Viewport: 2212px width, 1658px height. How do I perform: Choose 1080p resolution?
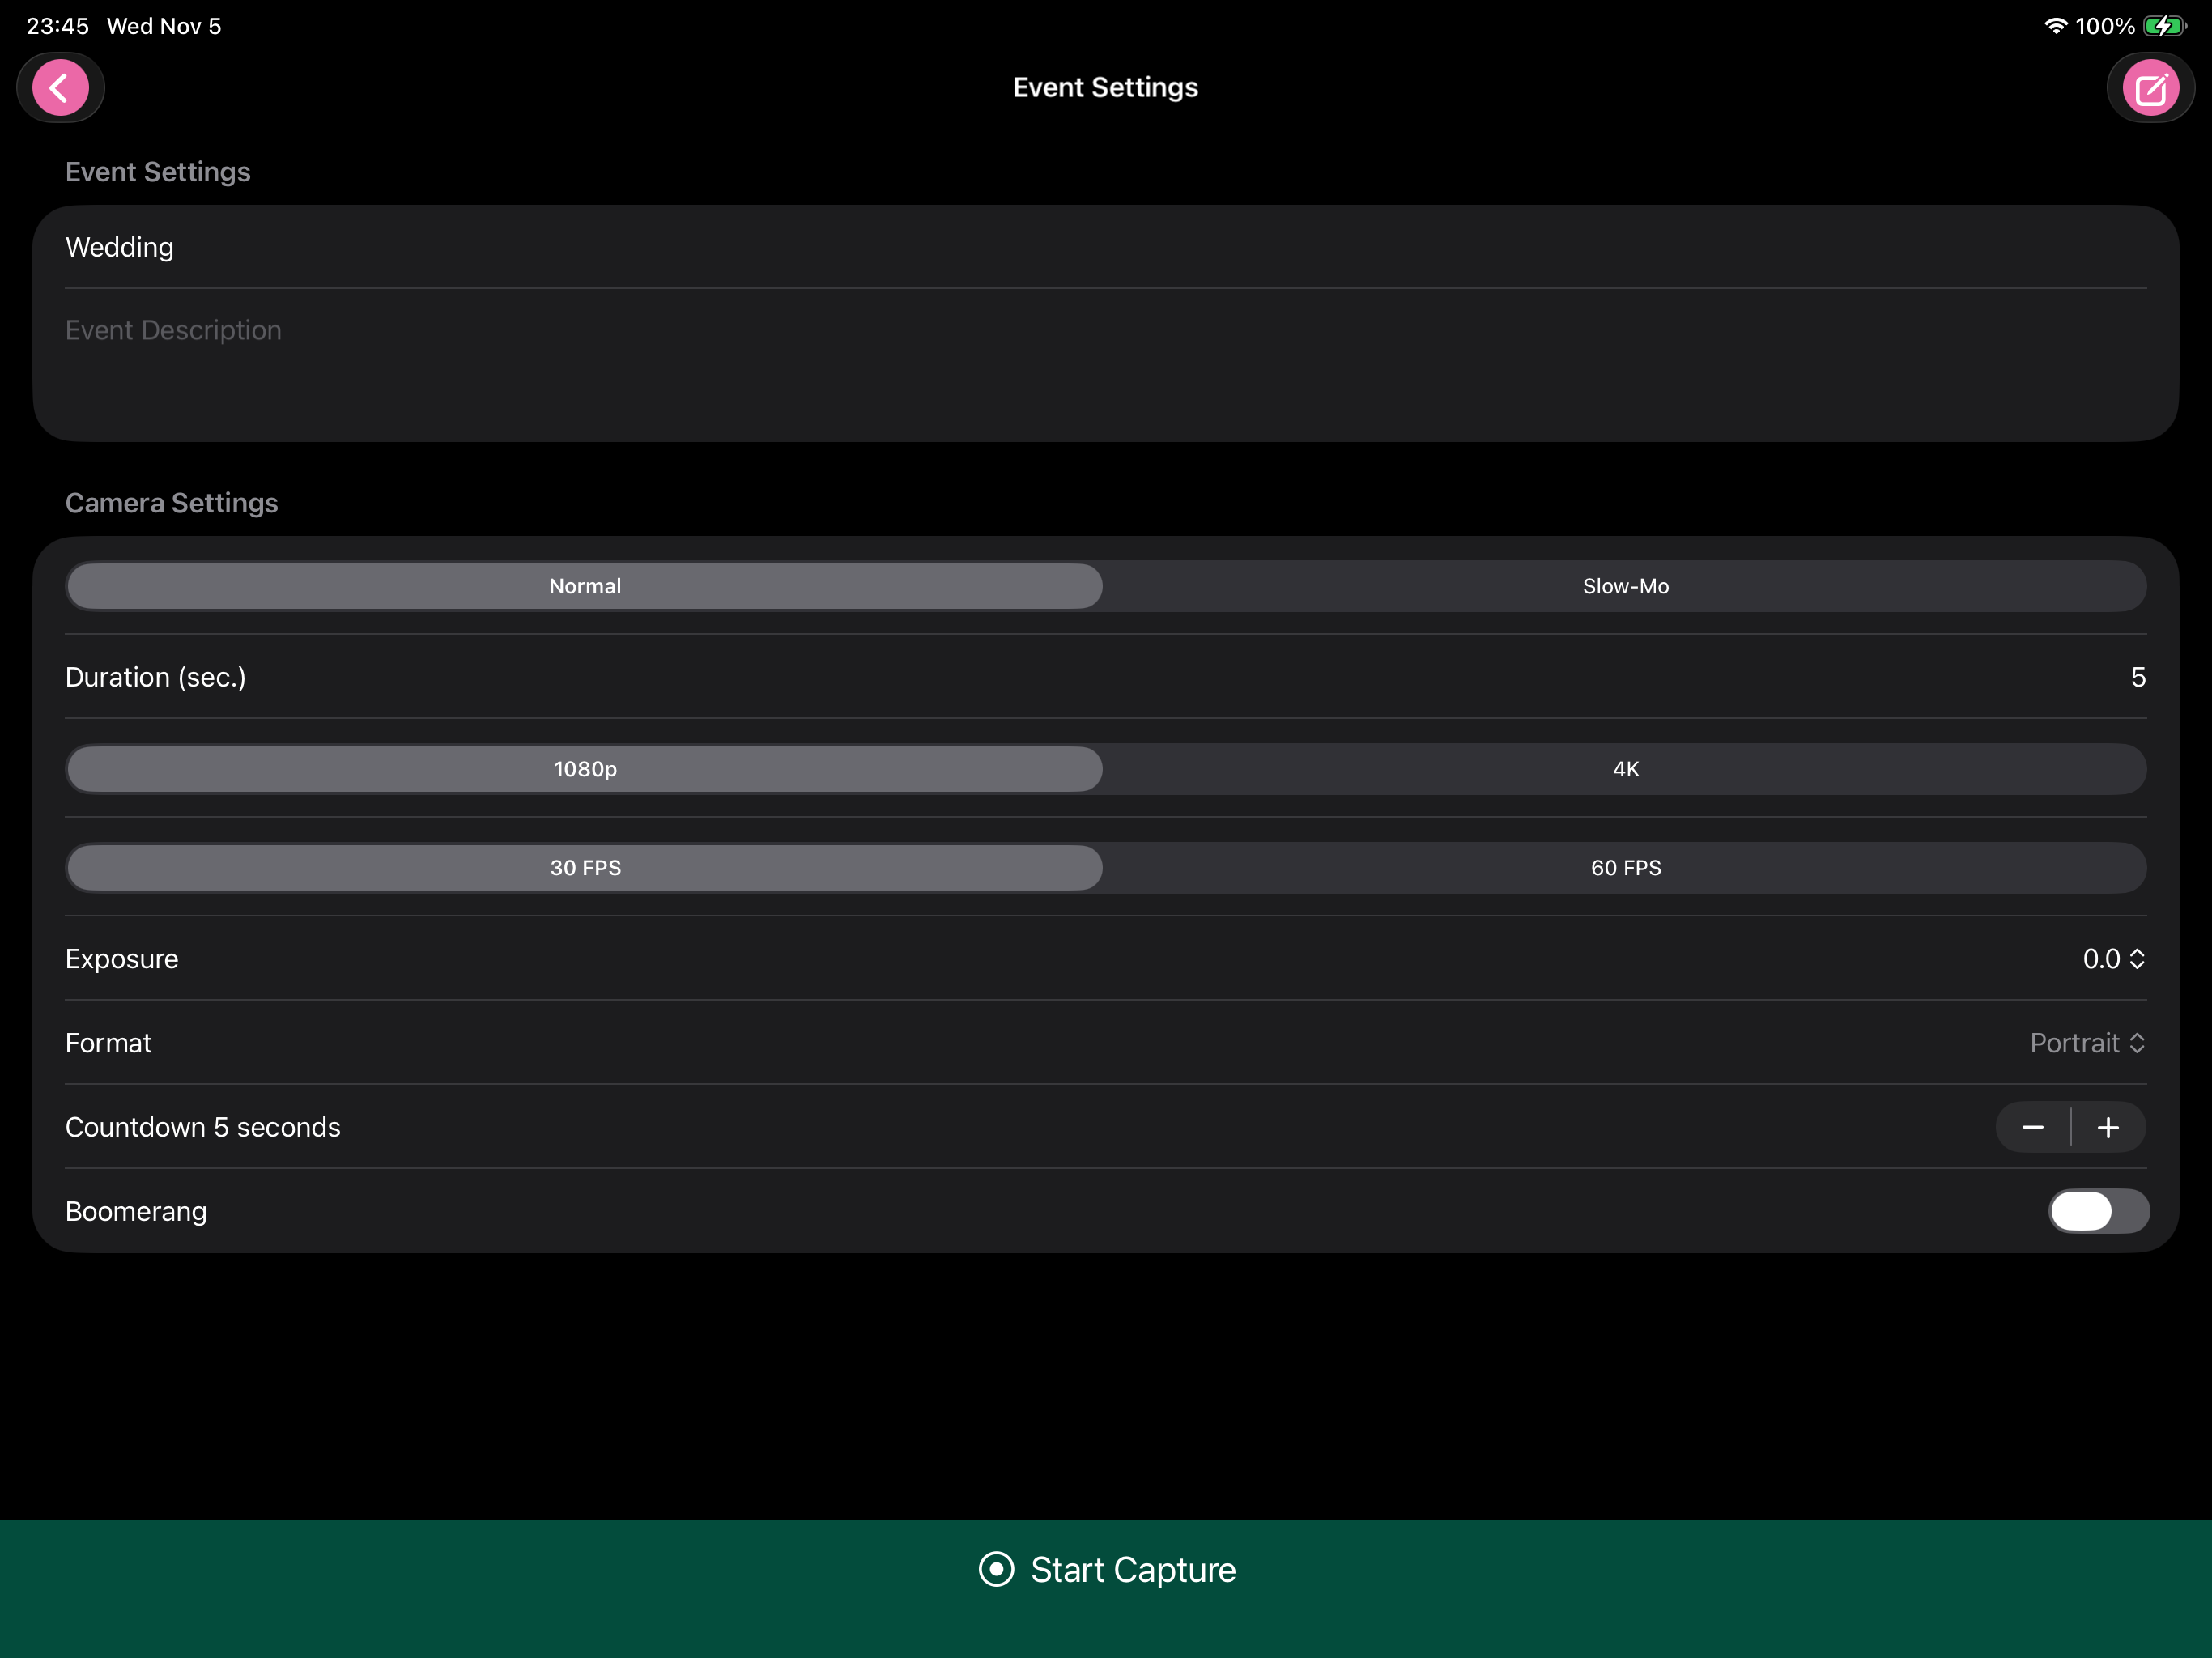[x=585, y=769]
